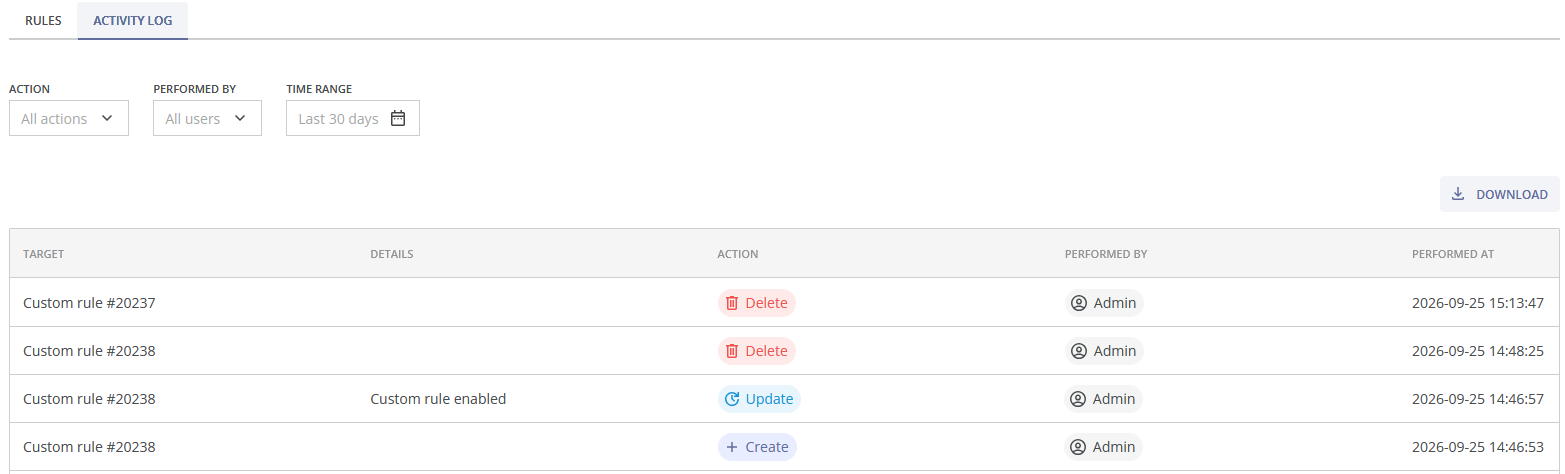Click the Action column header
1565x474 pixels.
(x=738, y=254)
